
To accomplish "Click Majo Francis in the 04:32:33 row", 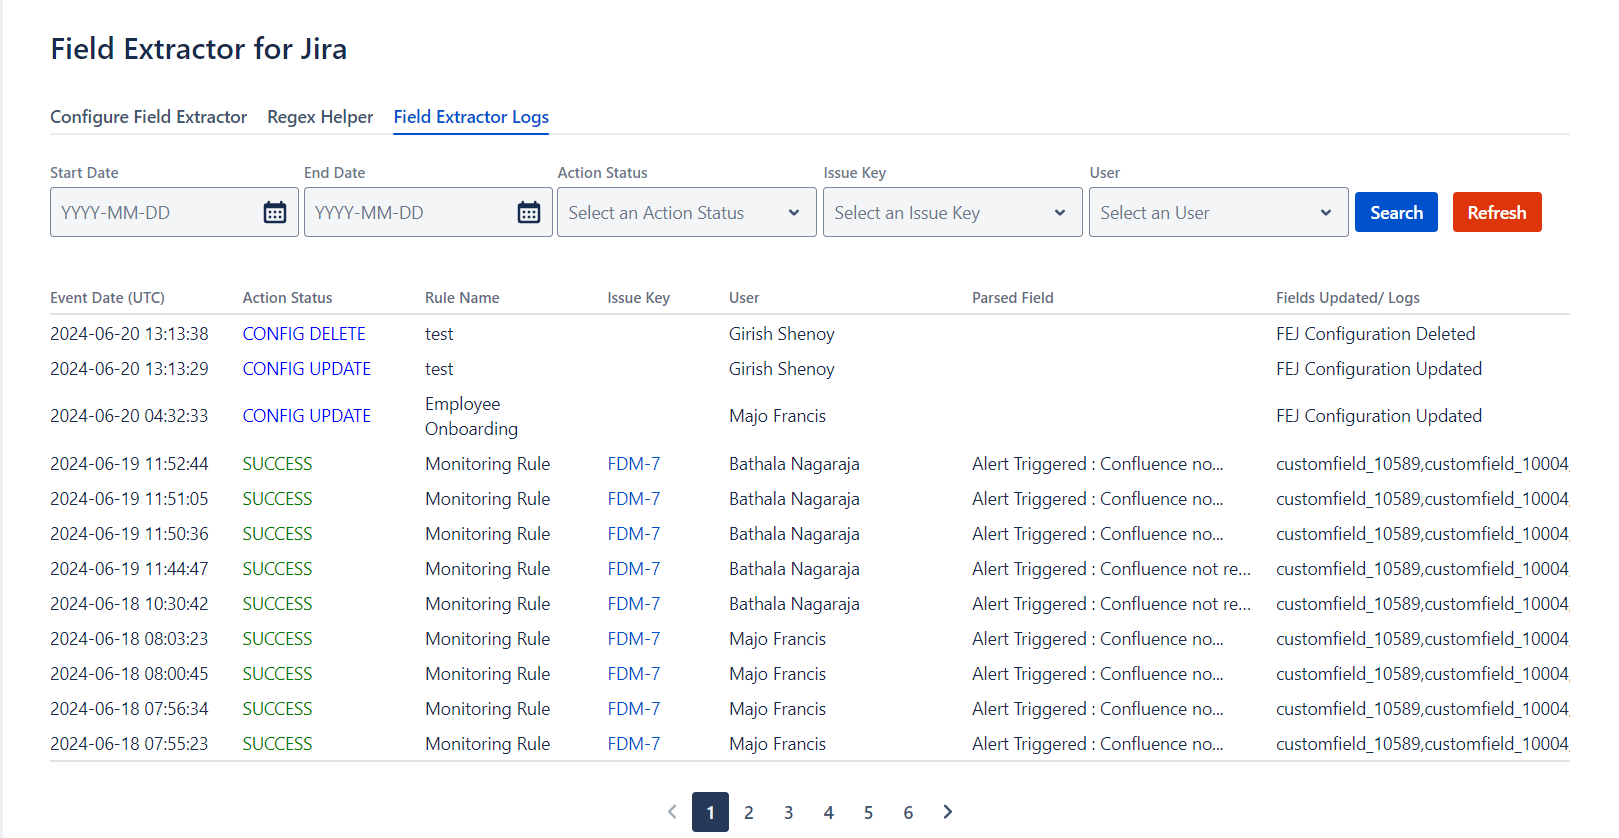I will [x=778, y=416].
